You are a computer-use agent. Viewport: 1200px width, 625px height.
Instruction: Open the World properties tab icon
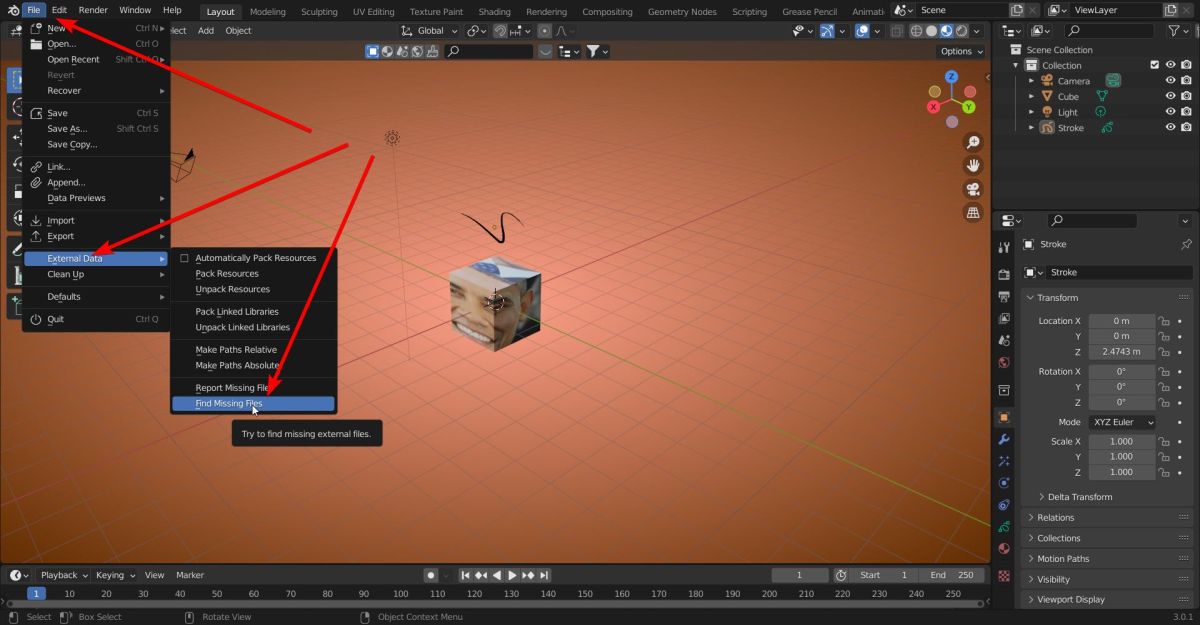click(x=1004, y=363)
